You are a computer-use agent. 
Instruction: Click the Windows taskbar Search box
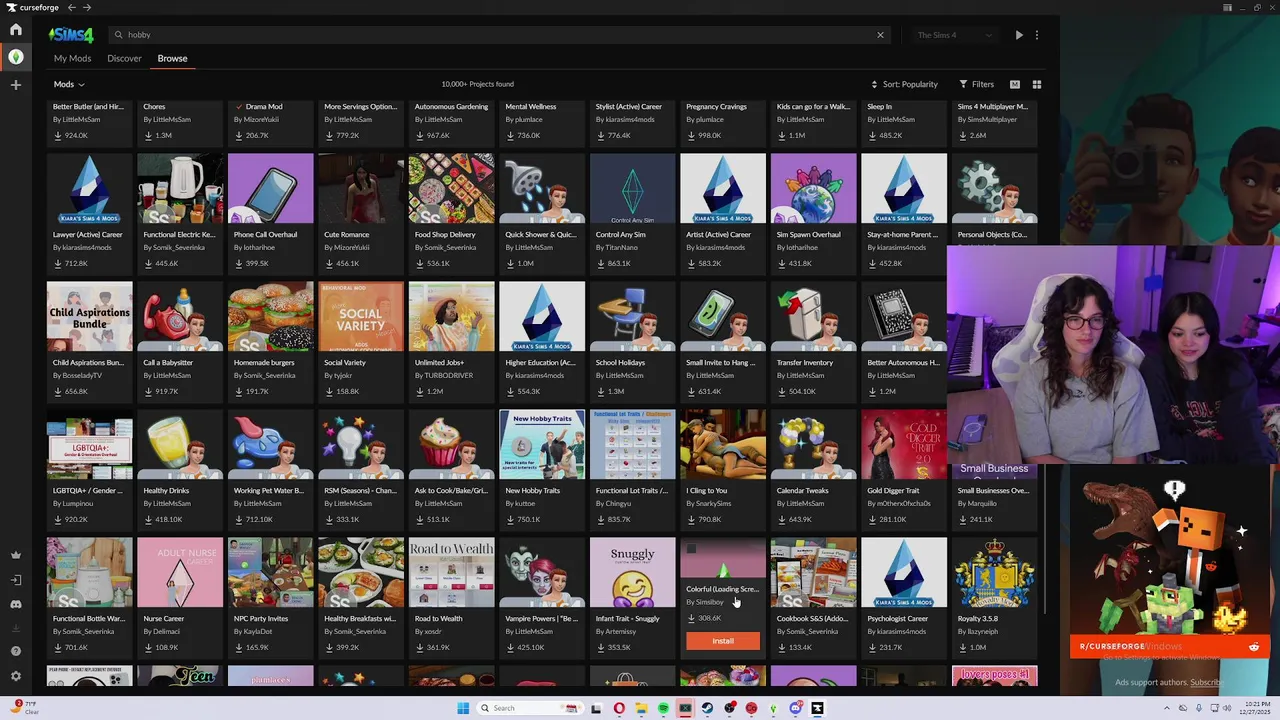coord(529,708)
